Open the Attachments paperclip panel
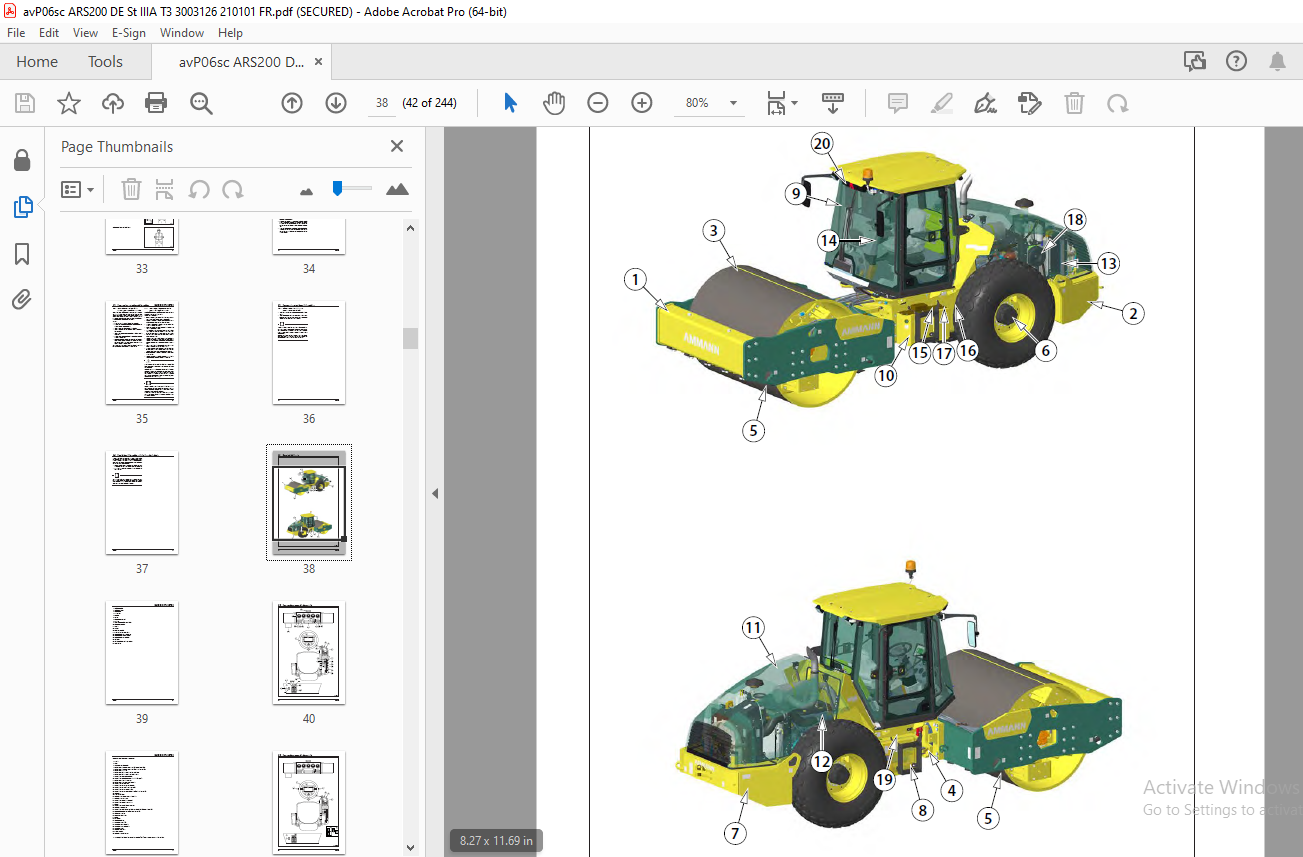 tap(22, 299)
